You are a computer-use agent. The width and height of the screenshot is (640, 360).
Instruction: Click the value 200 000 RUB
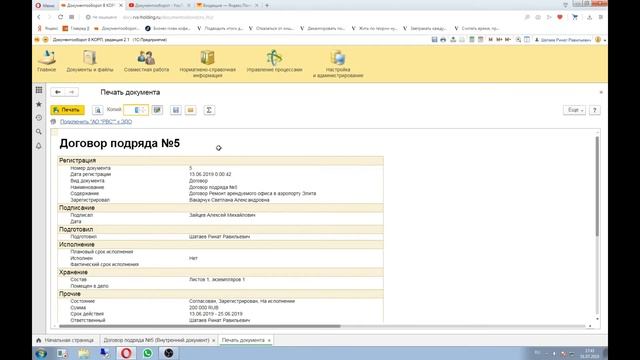(x=204, y=307)
